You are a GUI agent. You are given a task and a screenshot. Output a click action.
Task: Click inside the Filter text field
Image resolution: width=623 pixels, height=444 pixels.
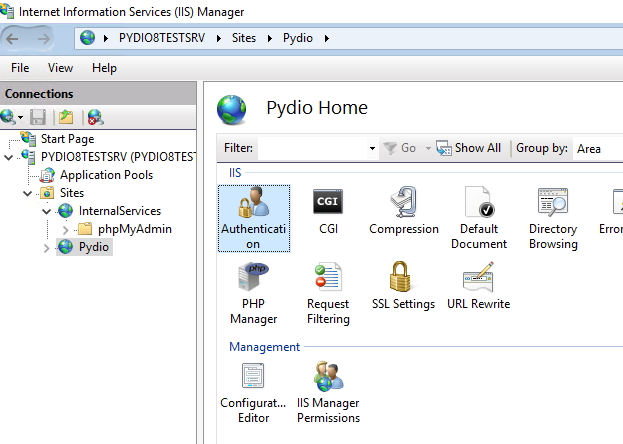313,148
